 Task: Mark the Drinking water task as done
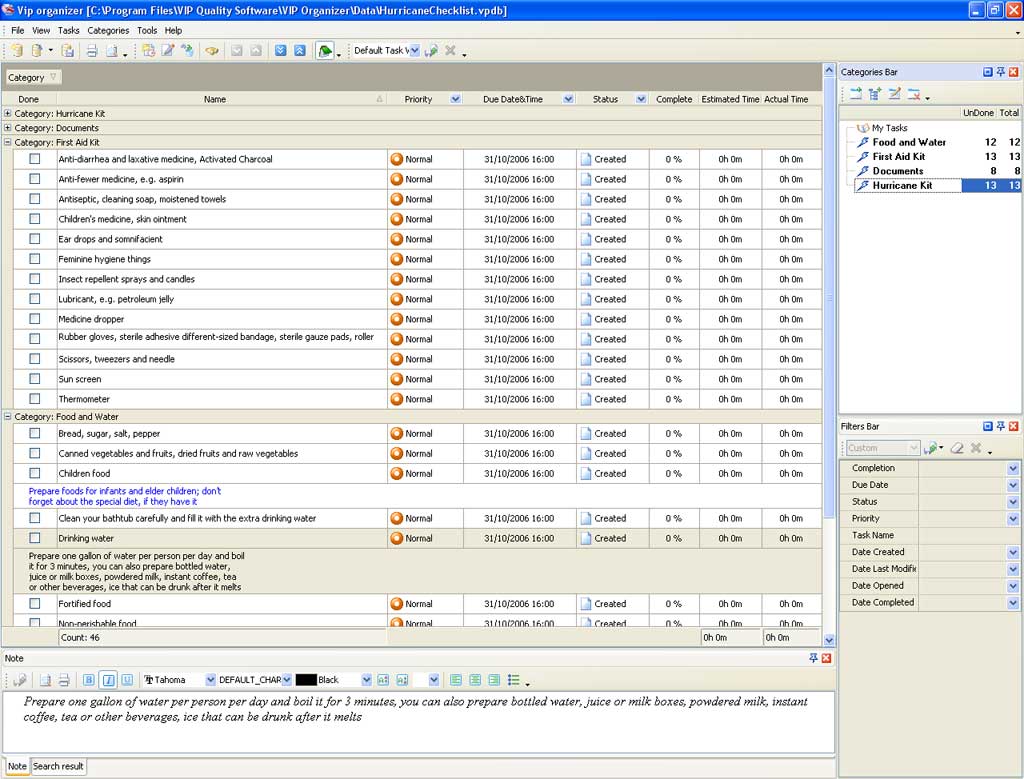pyautogui.click(x=35, y=538)
